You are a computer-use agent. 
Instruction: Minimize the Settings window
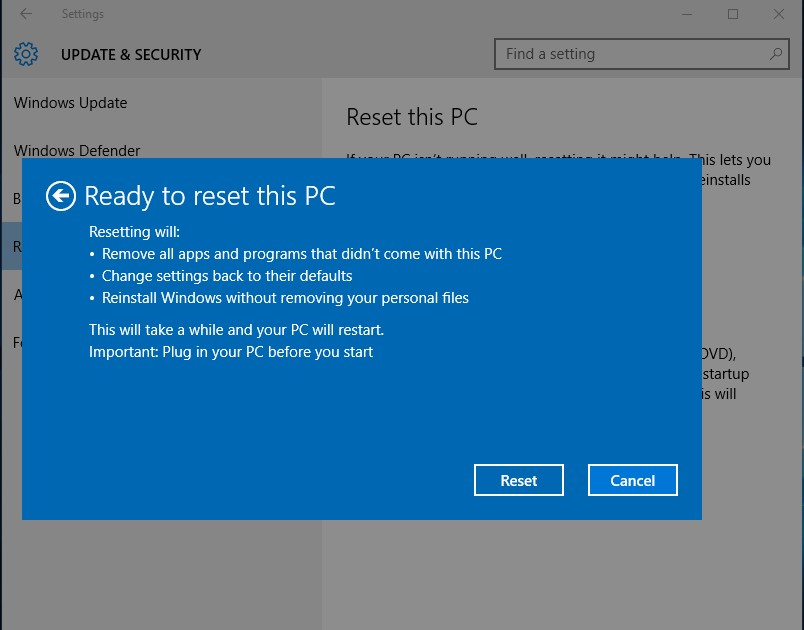click(x=687, y=14)
